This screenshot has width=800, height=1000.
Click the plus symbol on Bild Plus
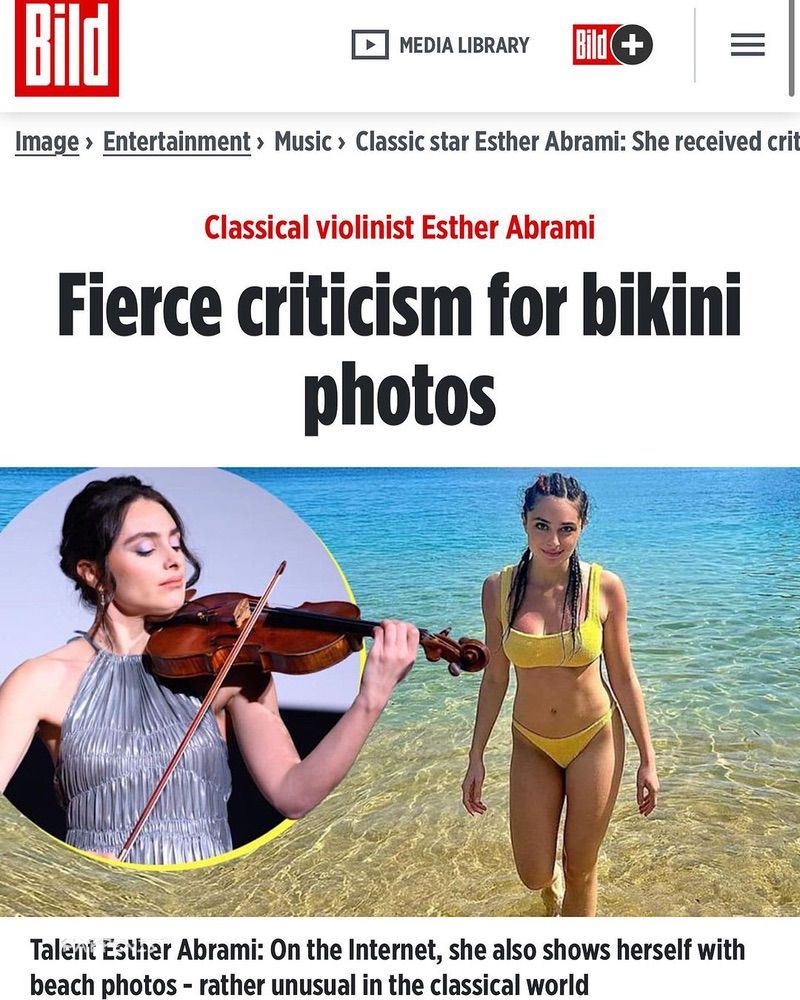coord(632,45)
